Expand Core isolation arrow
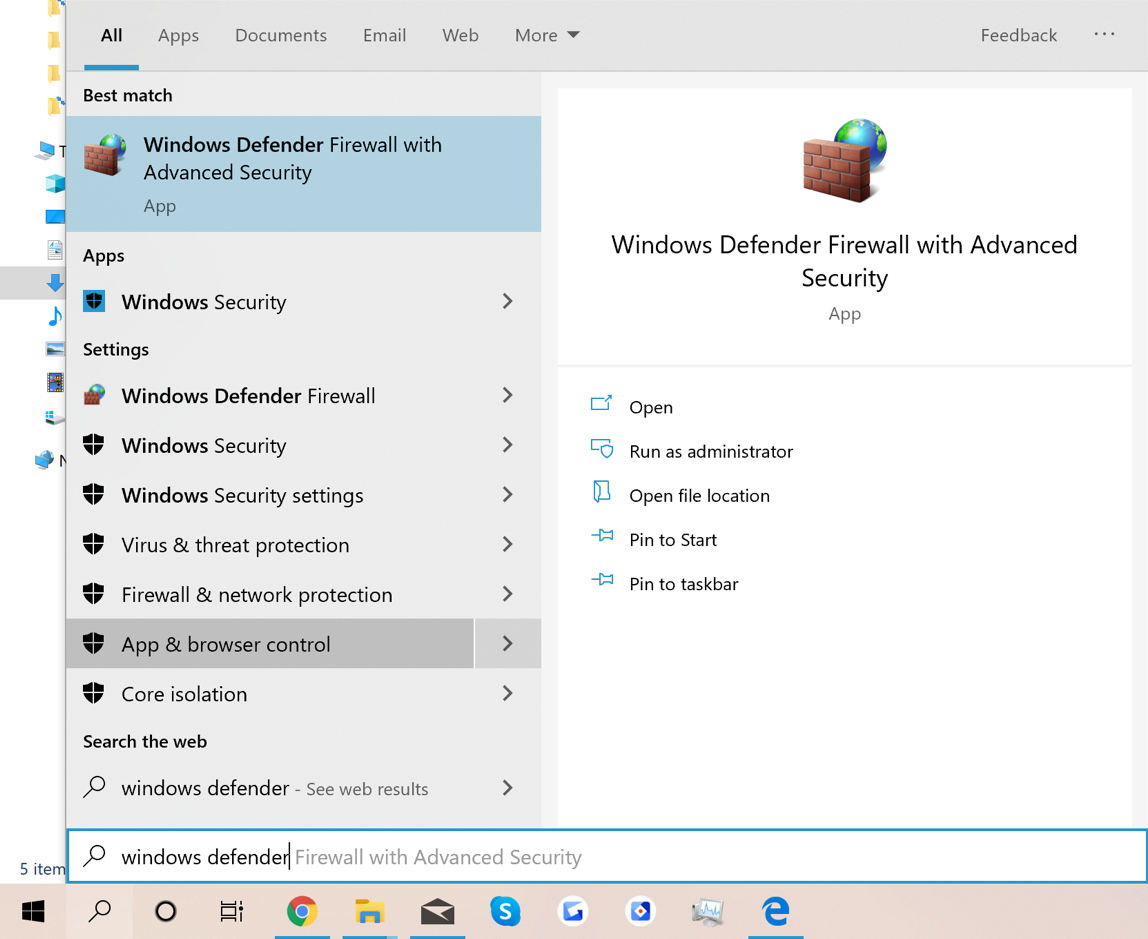Viewport: 1148px width, 939px height. (x=507, y=694)
